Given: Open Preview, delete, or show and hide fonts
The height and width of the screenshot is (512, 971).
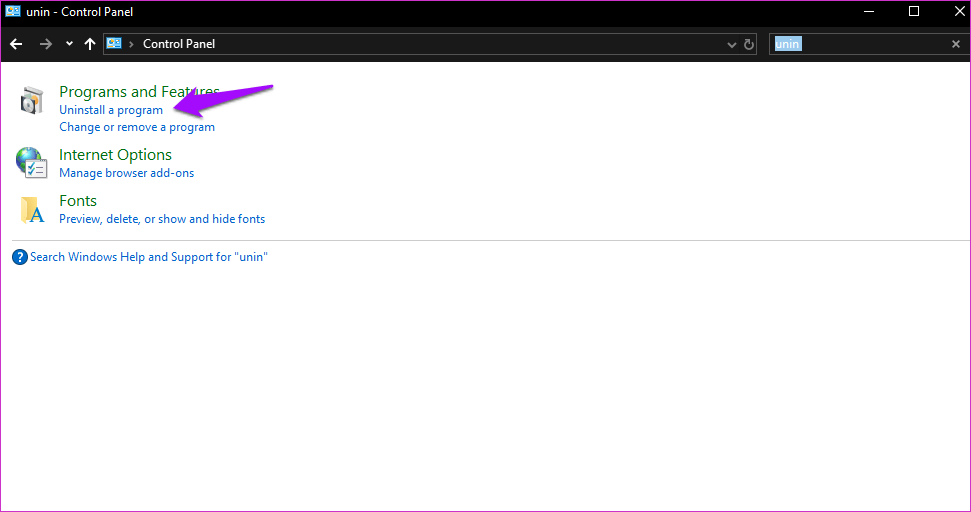Looking at the screenshot, I should tap(162, 219).
